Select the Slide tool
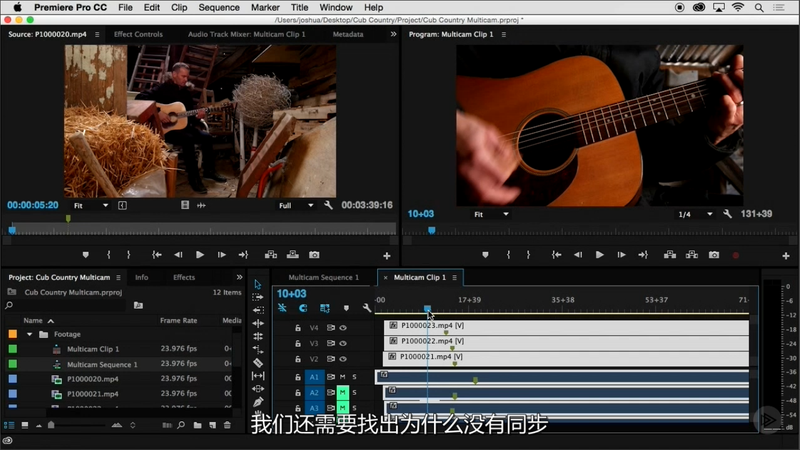Image resolution: width=800 pixels, height=450 pixels. 258,389
